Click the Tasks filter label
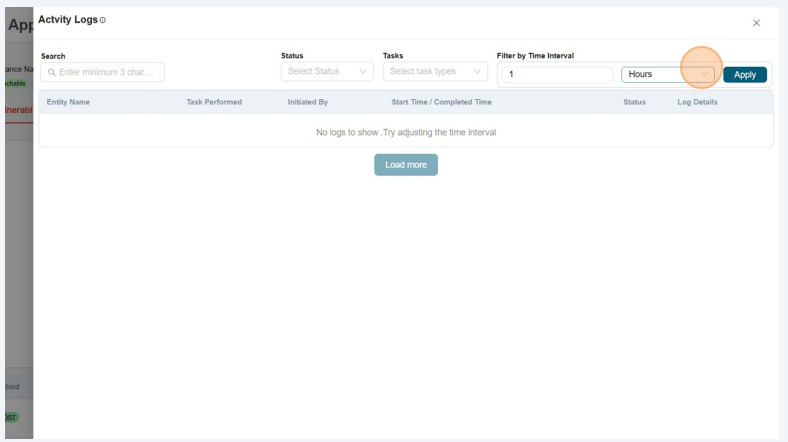This screenshot has height=442, width=788. click(393, 56)
